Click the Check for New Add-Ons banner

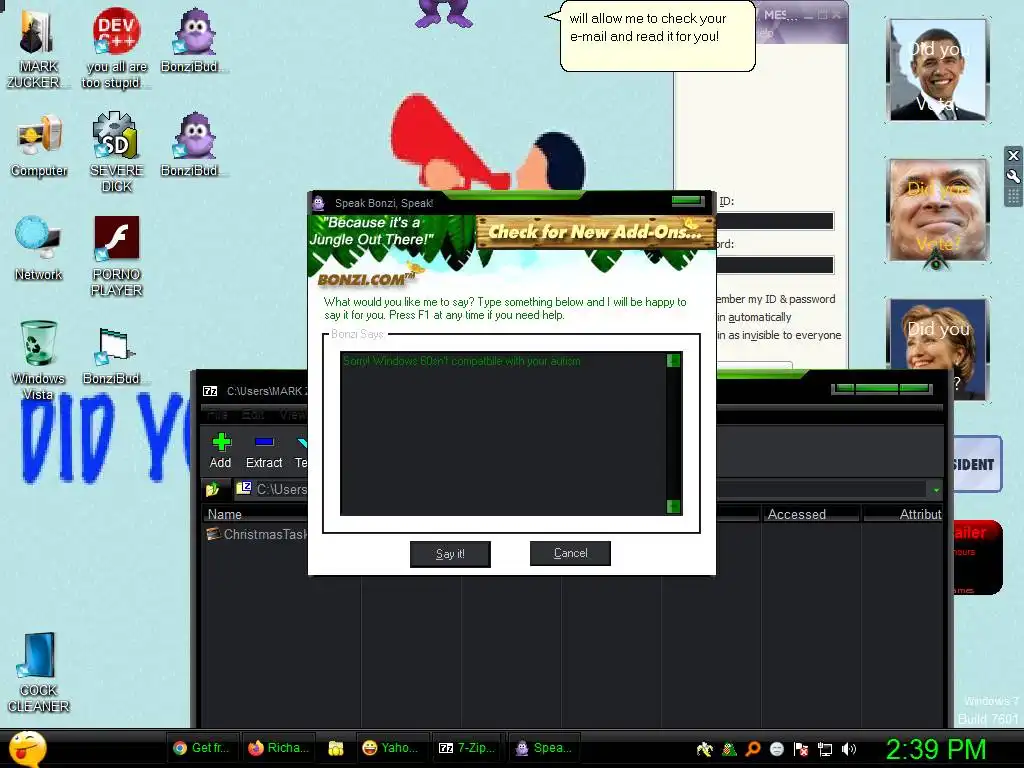coord(596,232)
